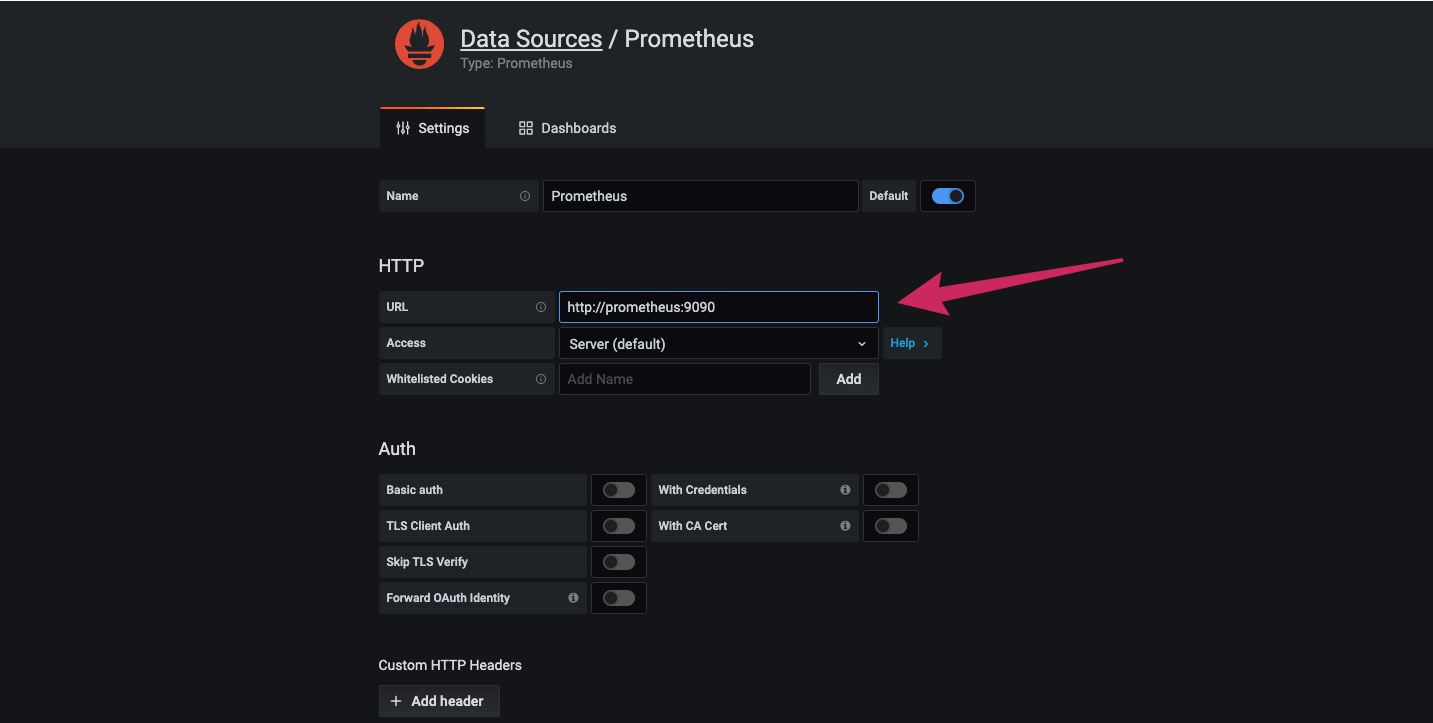This screenshot has width=1433, height=723.
Task: Disable the Default data source toggle
Action: (947, 196)
